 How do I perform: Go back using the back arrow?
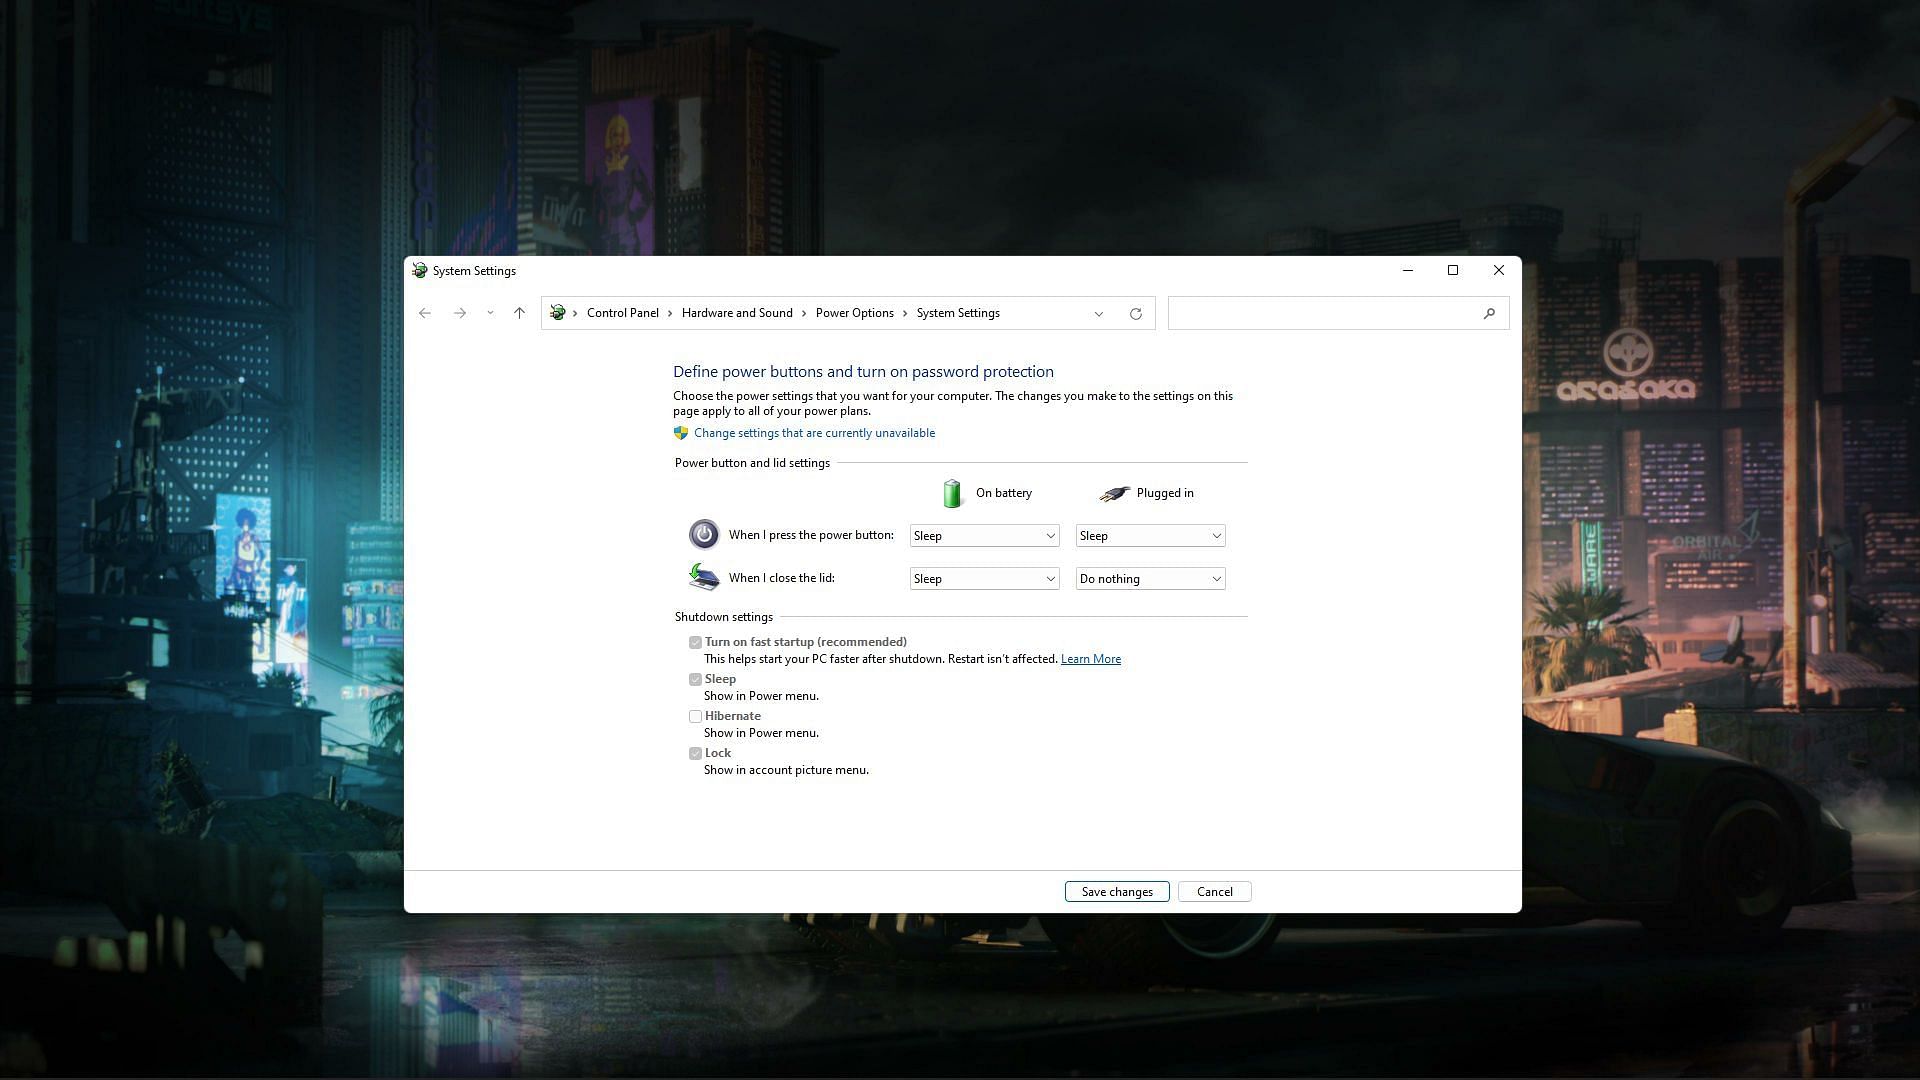tap(425, 313)
